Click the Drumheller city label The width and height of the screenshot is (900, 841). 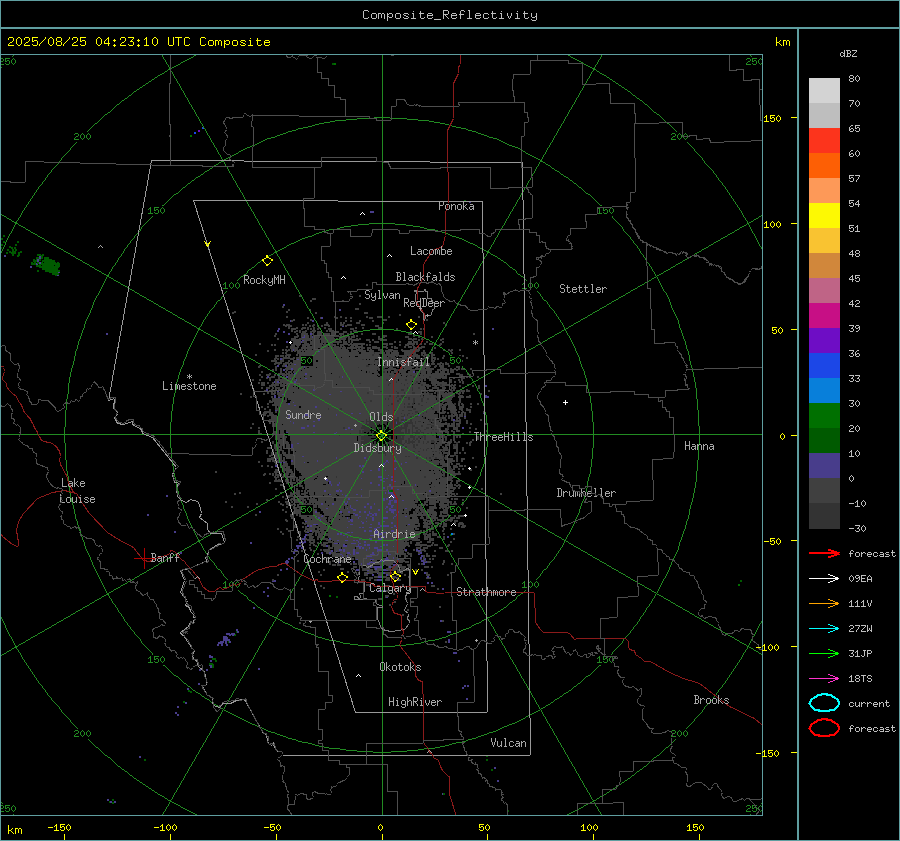click(x=586, y=493)
